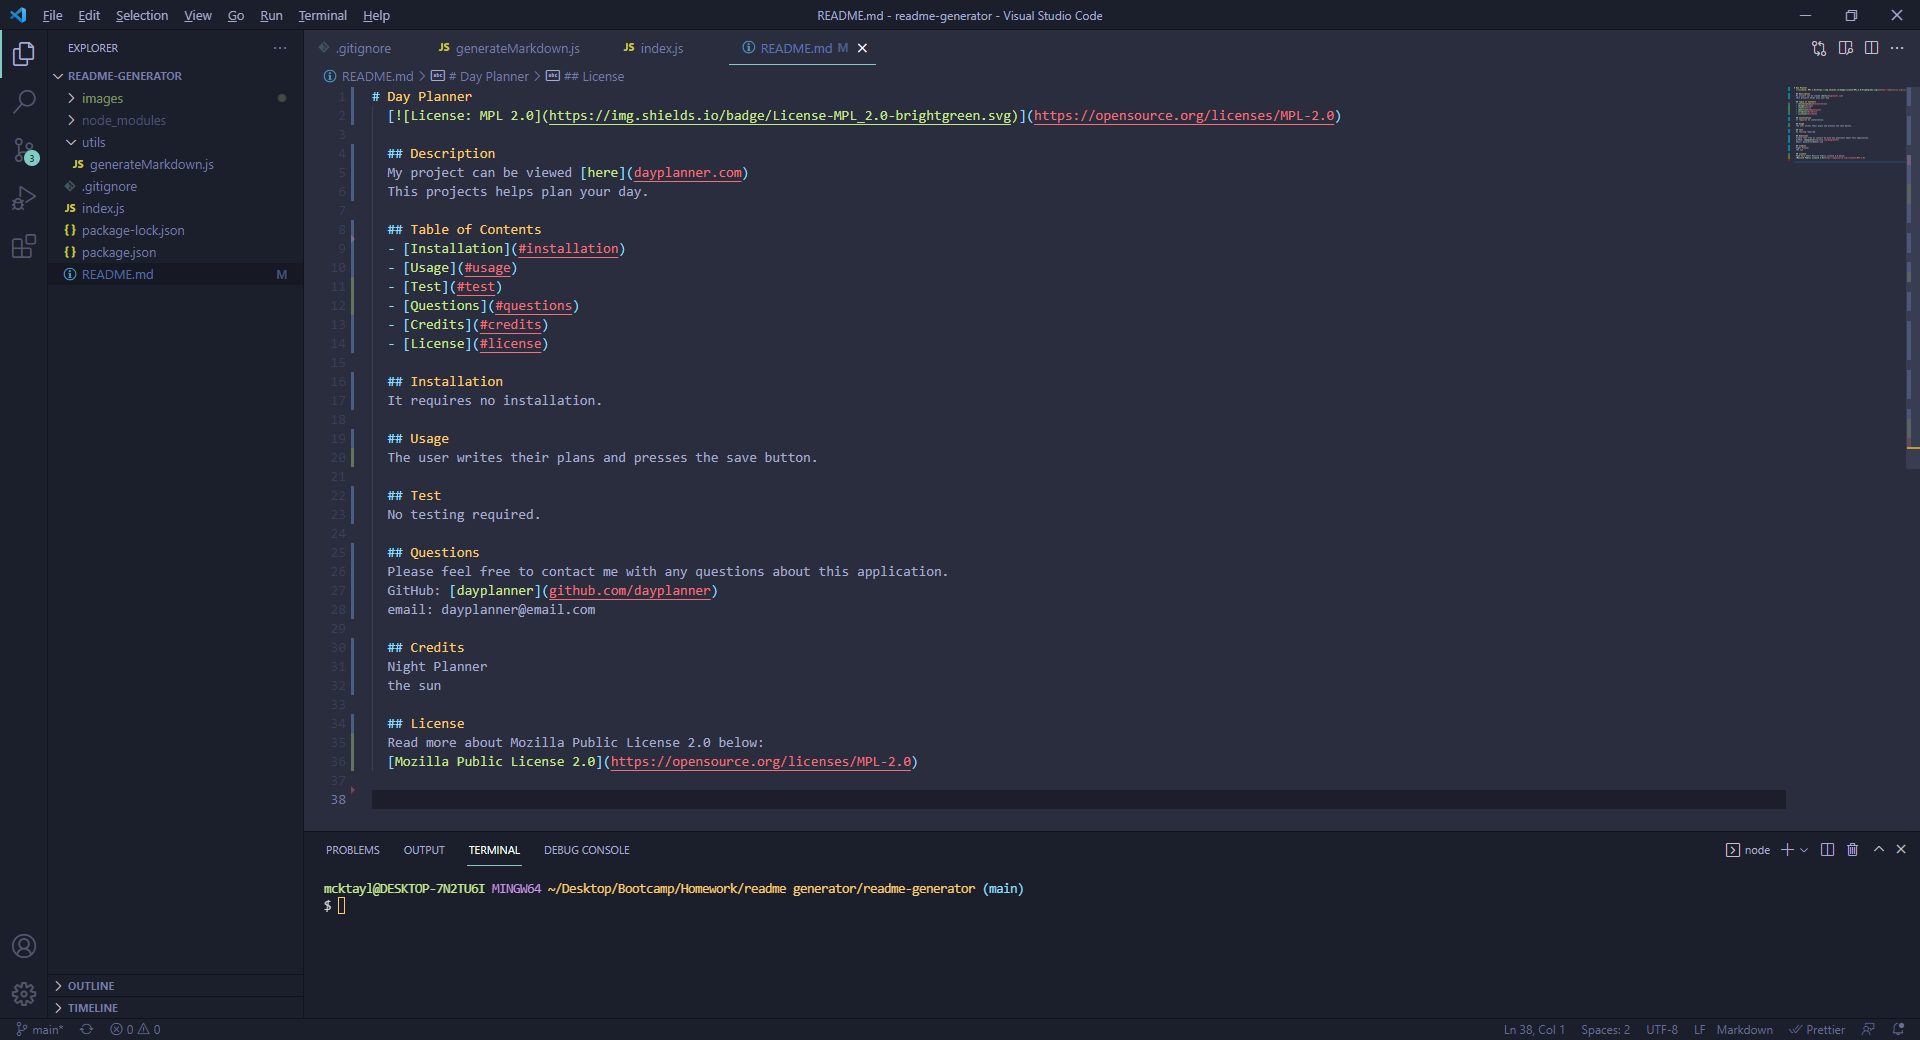Toggle split terminal layout
The image size is (1920, 1040).
[1827, 849]
